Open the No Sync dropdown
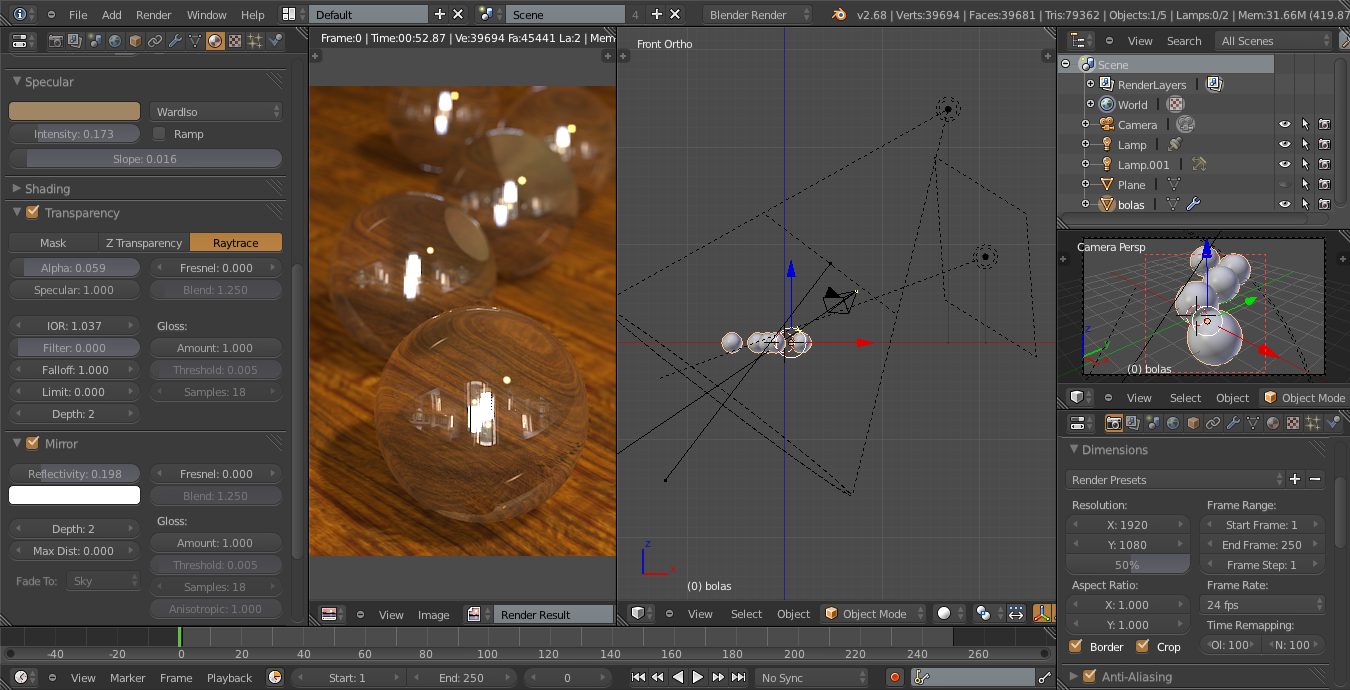 coord(811,678)
